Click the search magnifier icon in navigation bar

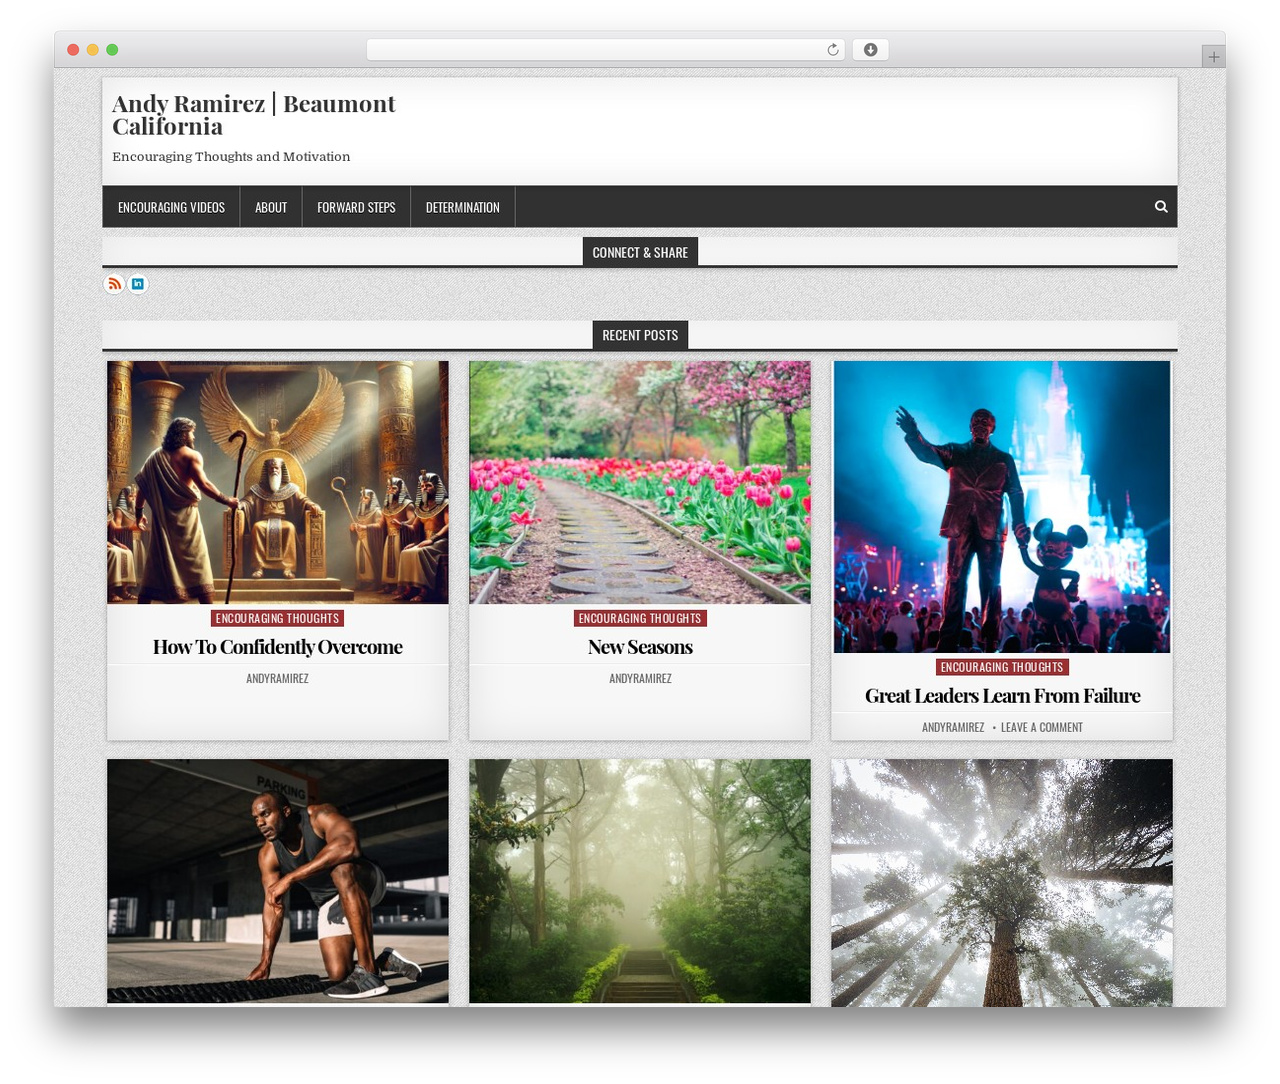point(1161,206)
